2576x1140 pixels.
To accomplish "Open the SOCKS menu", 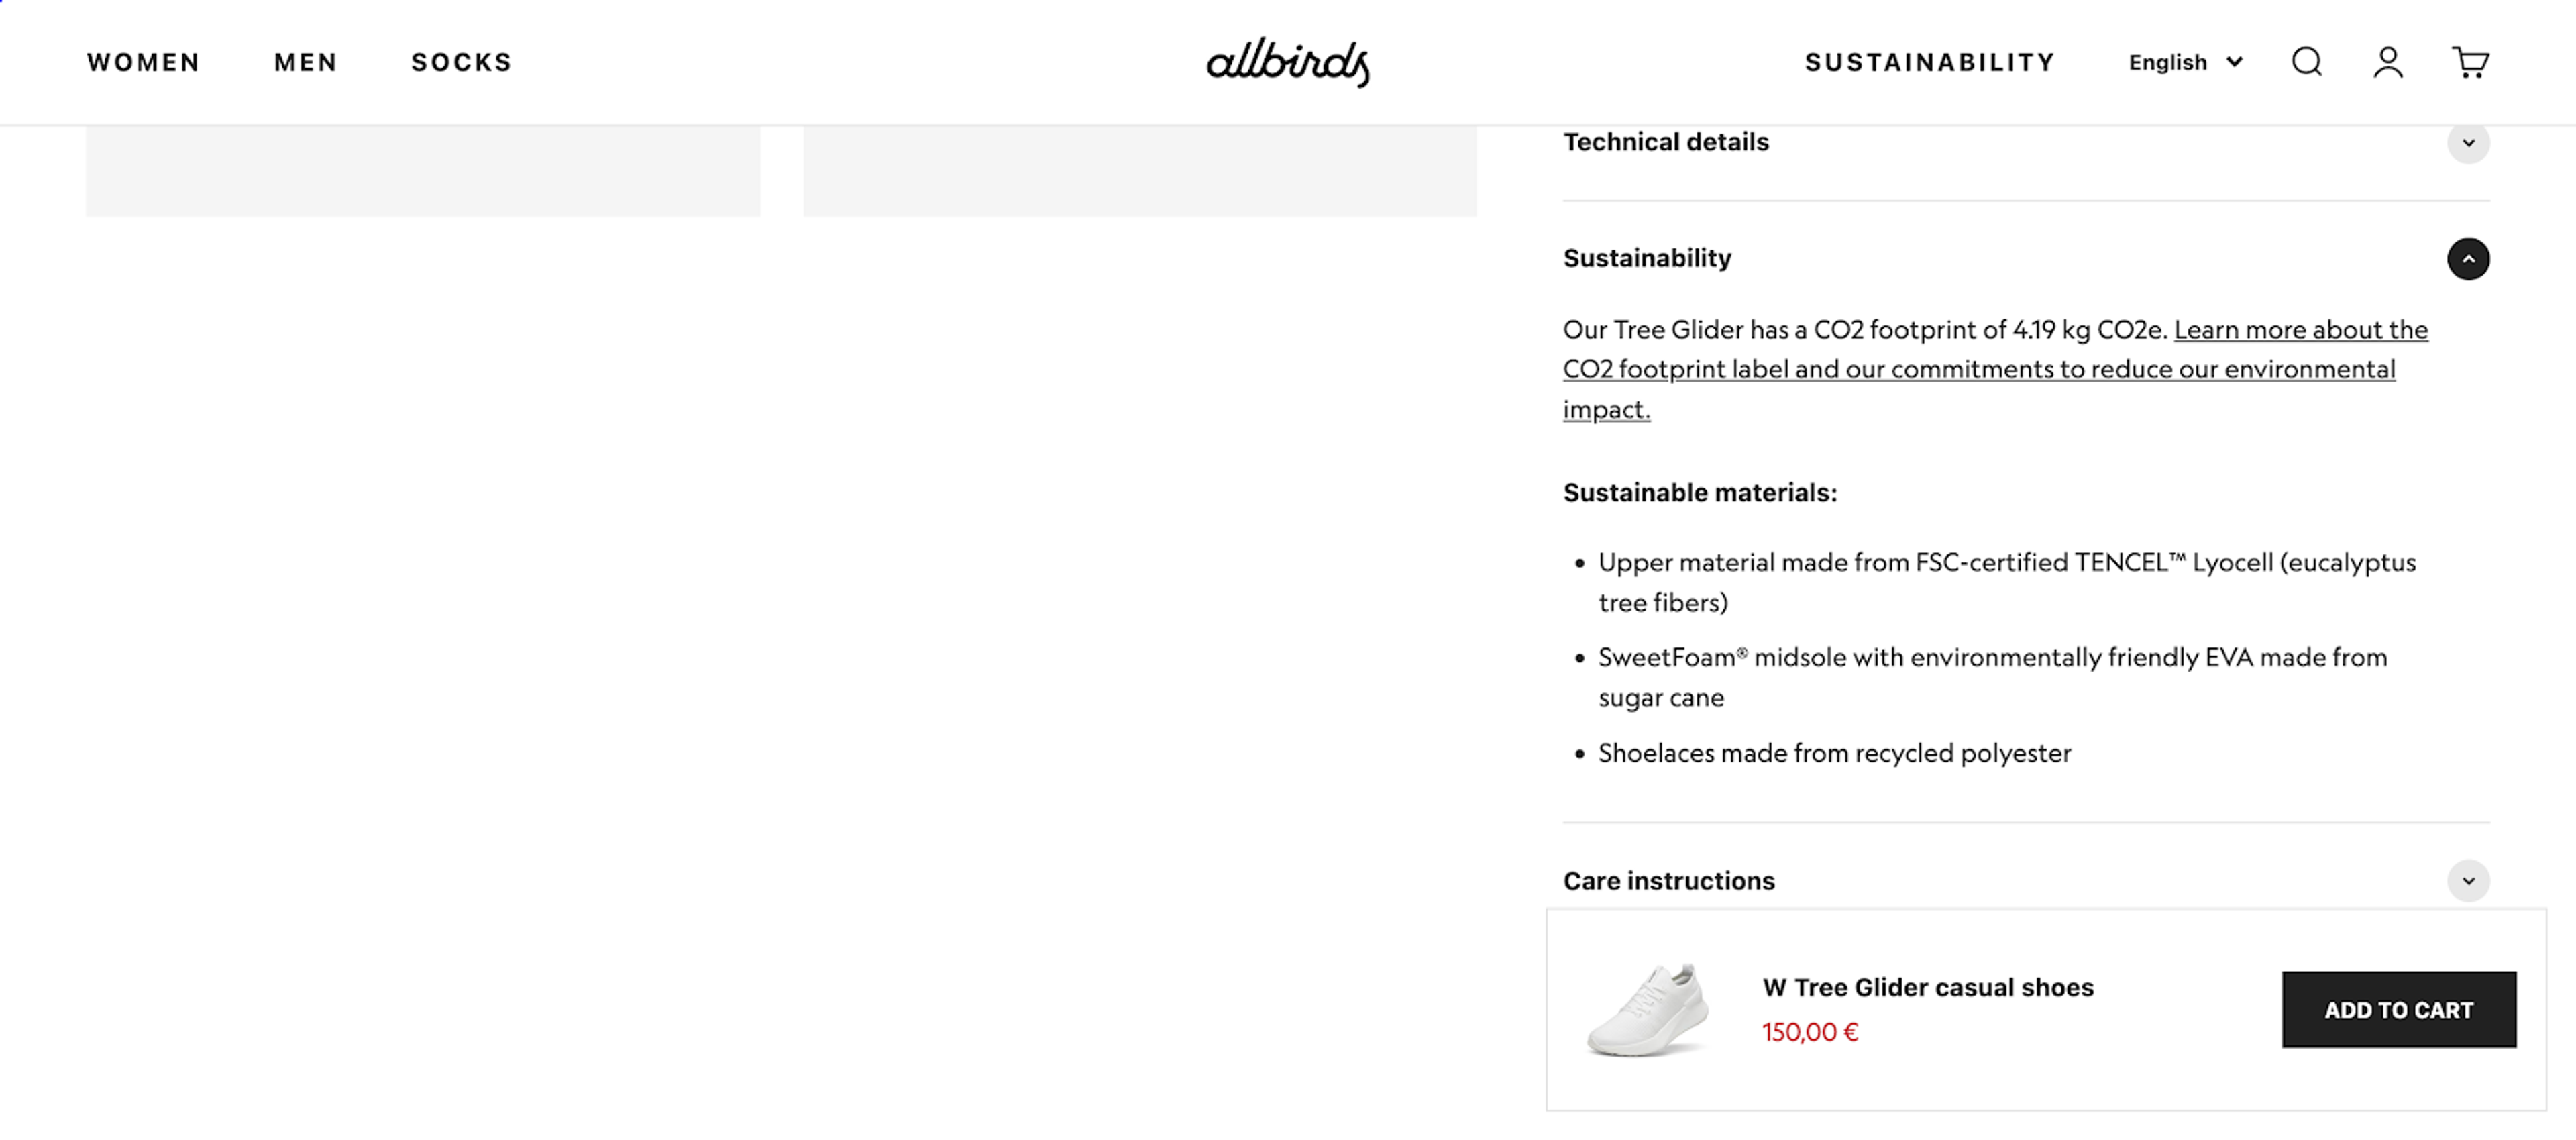I will pyautogui.click(x=461, y=62).
